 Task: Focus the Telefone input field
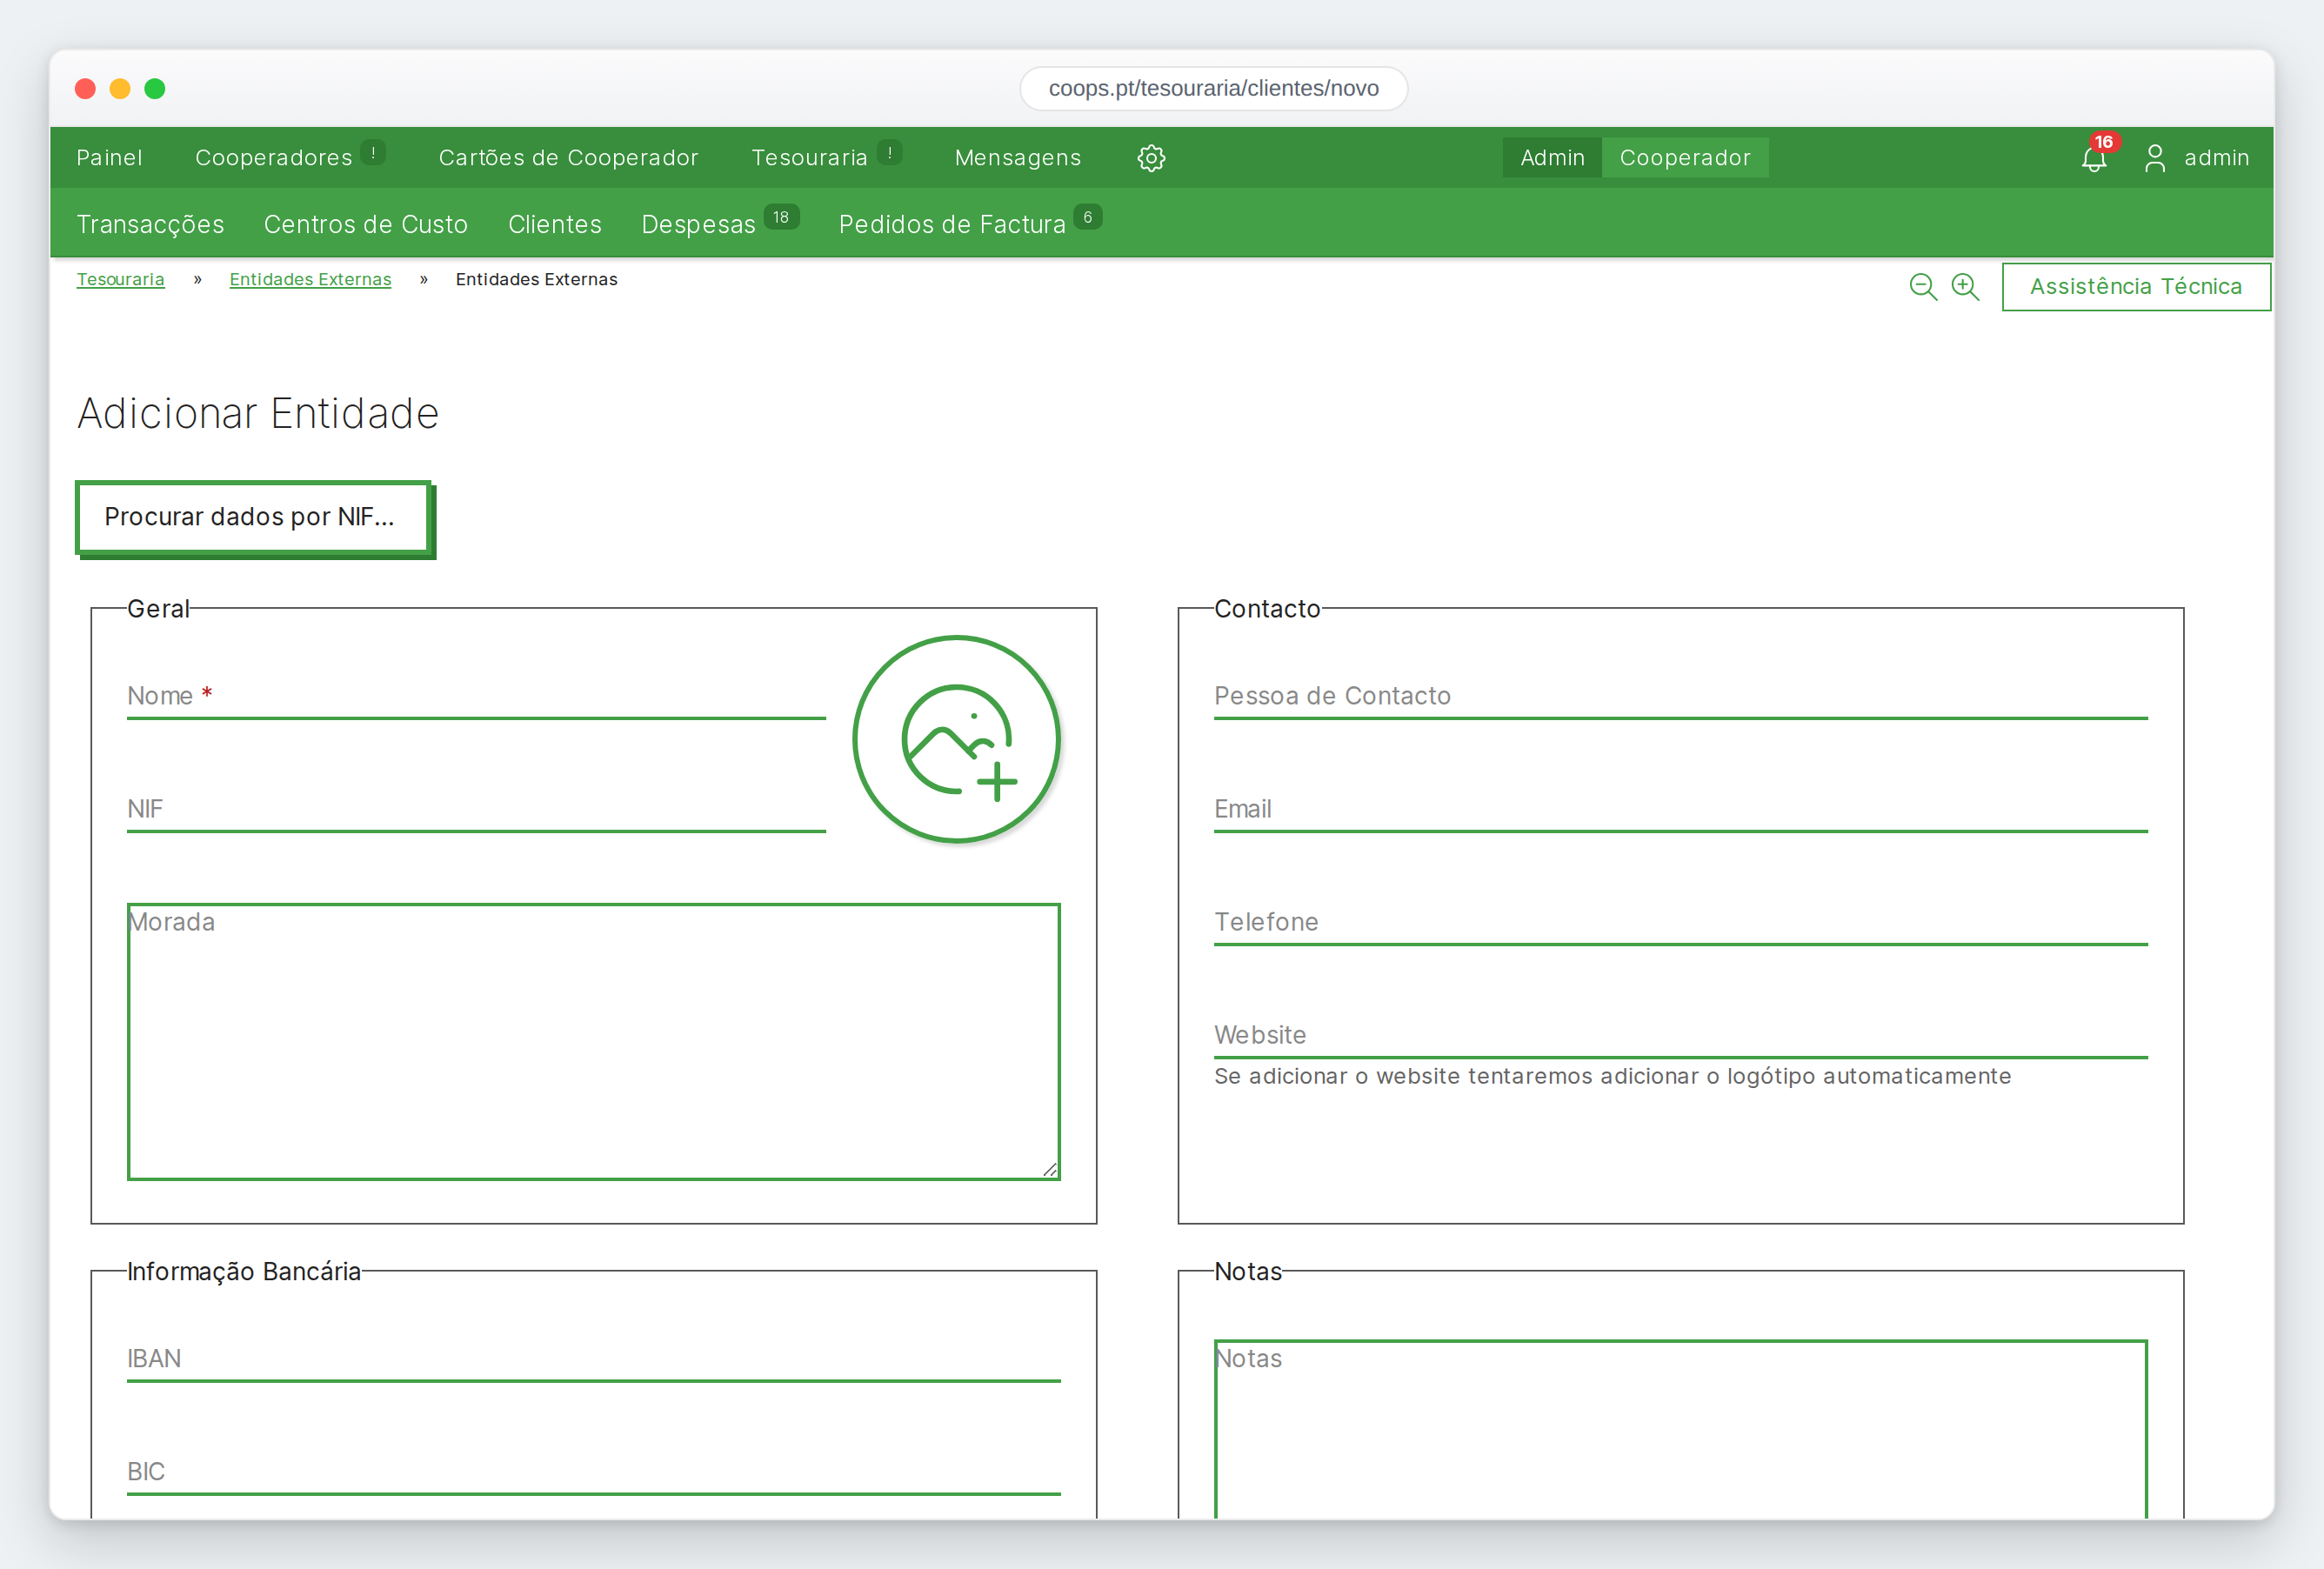1680,922
